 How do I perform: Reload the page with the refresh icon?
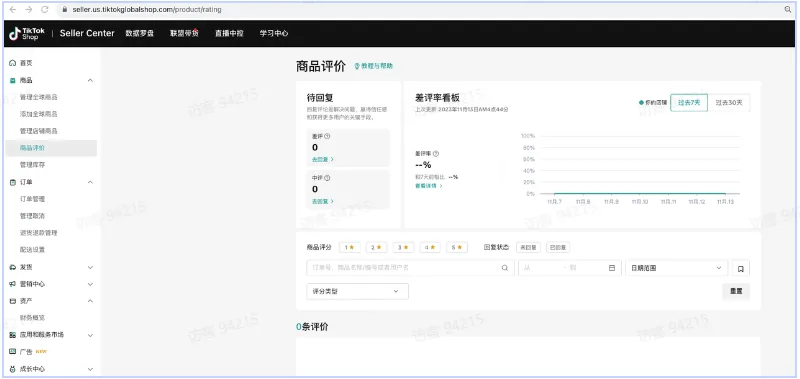[45, 10]
